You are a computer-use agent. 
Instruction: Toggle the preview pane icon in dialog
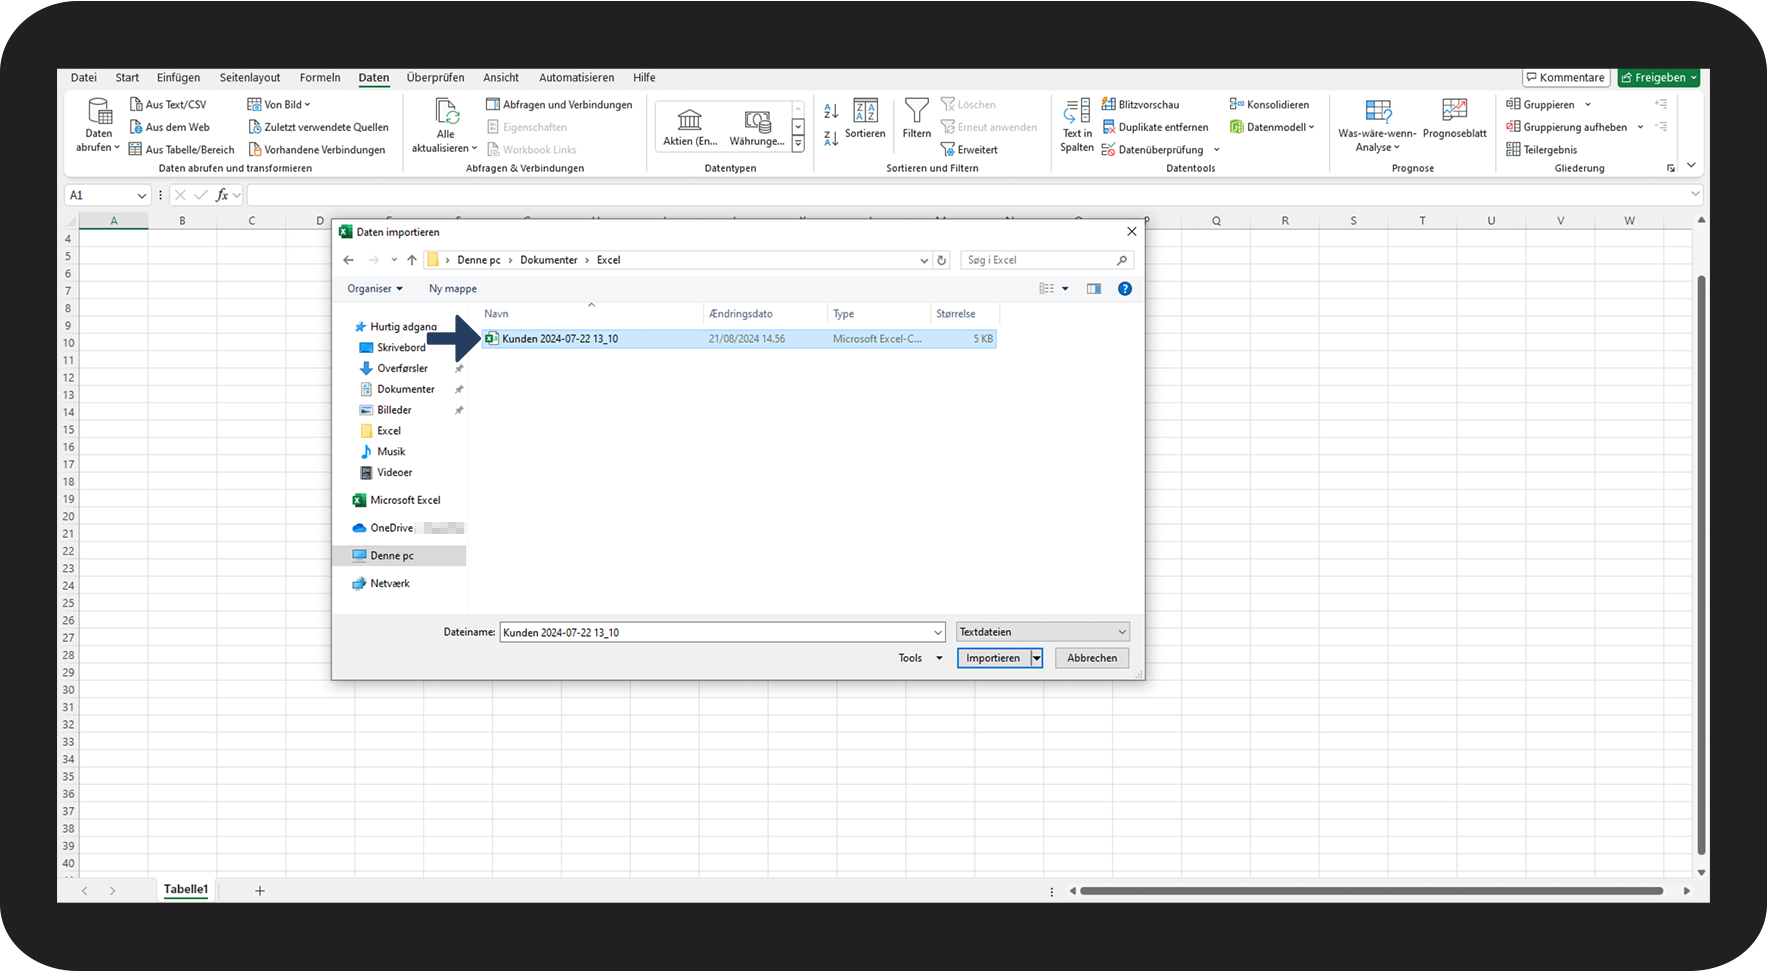pyautogui.click(x=1094, y=289)
